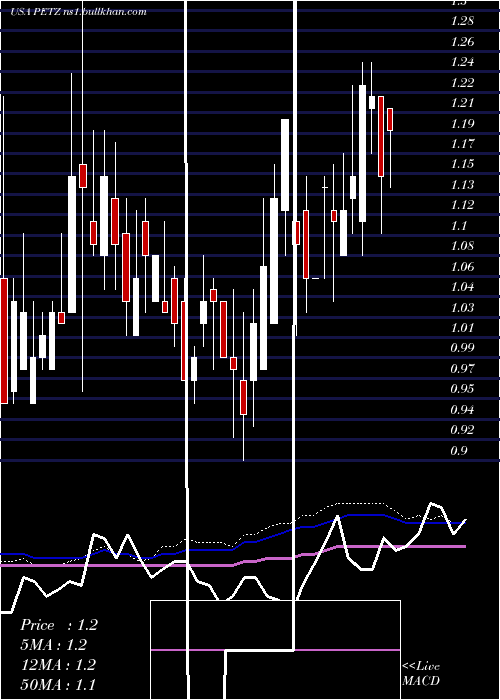Click the <<Live MACD label
This screenshot has height=700, width=500.
point(421,673)
